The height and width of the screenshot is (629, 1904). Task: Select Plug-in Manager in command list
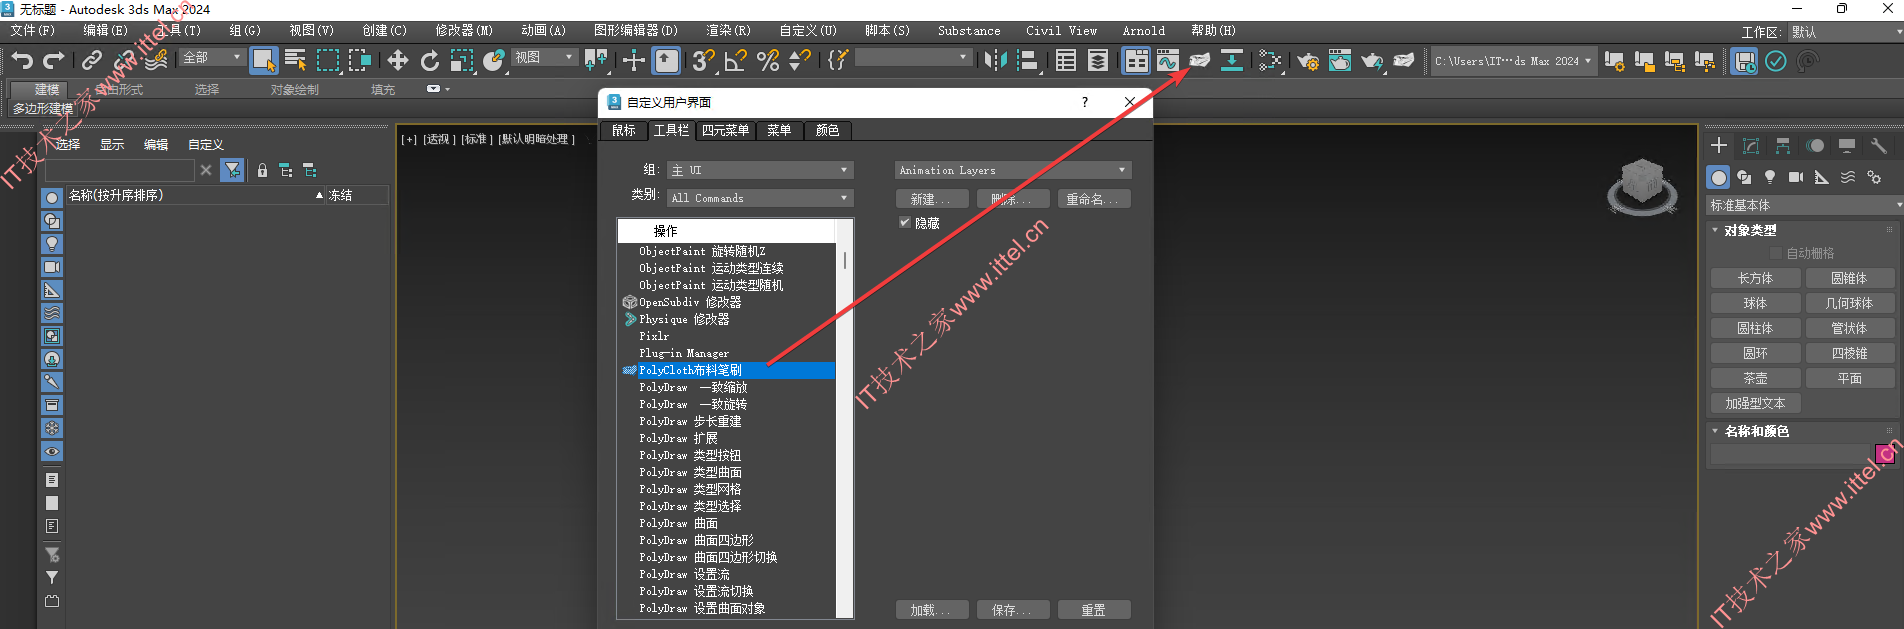point(727,353)
